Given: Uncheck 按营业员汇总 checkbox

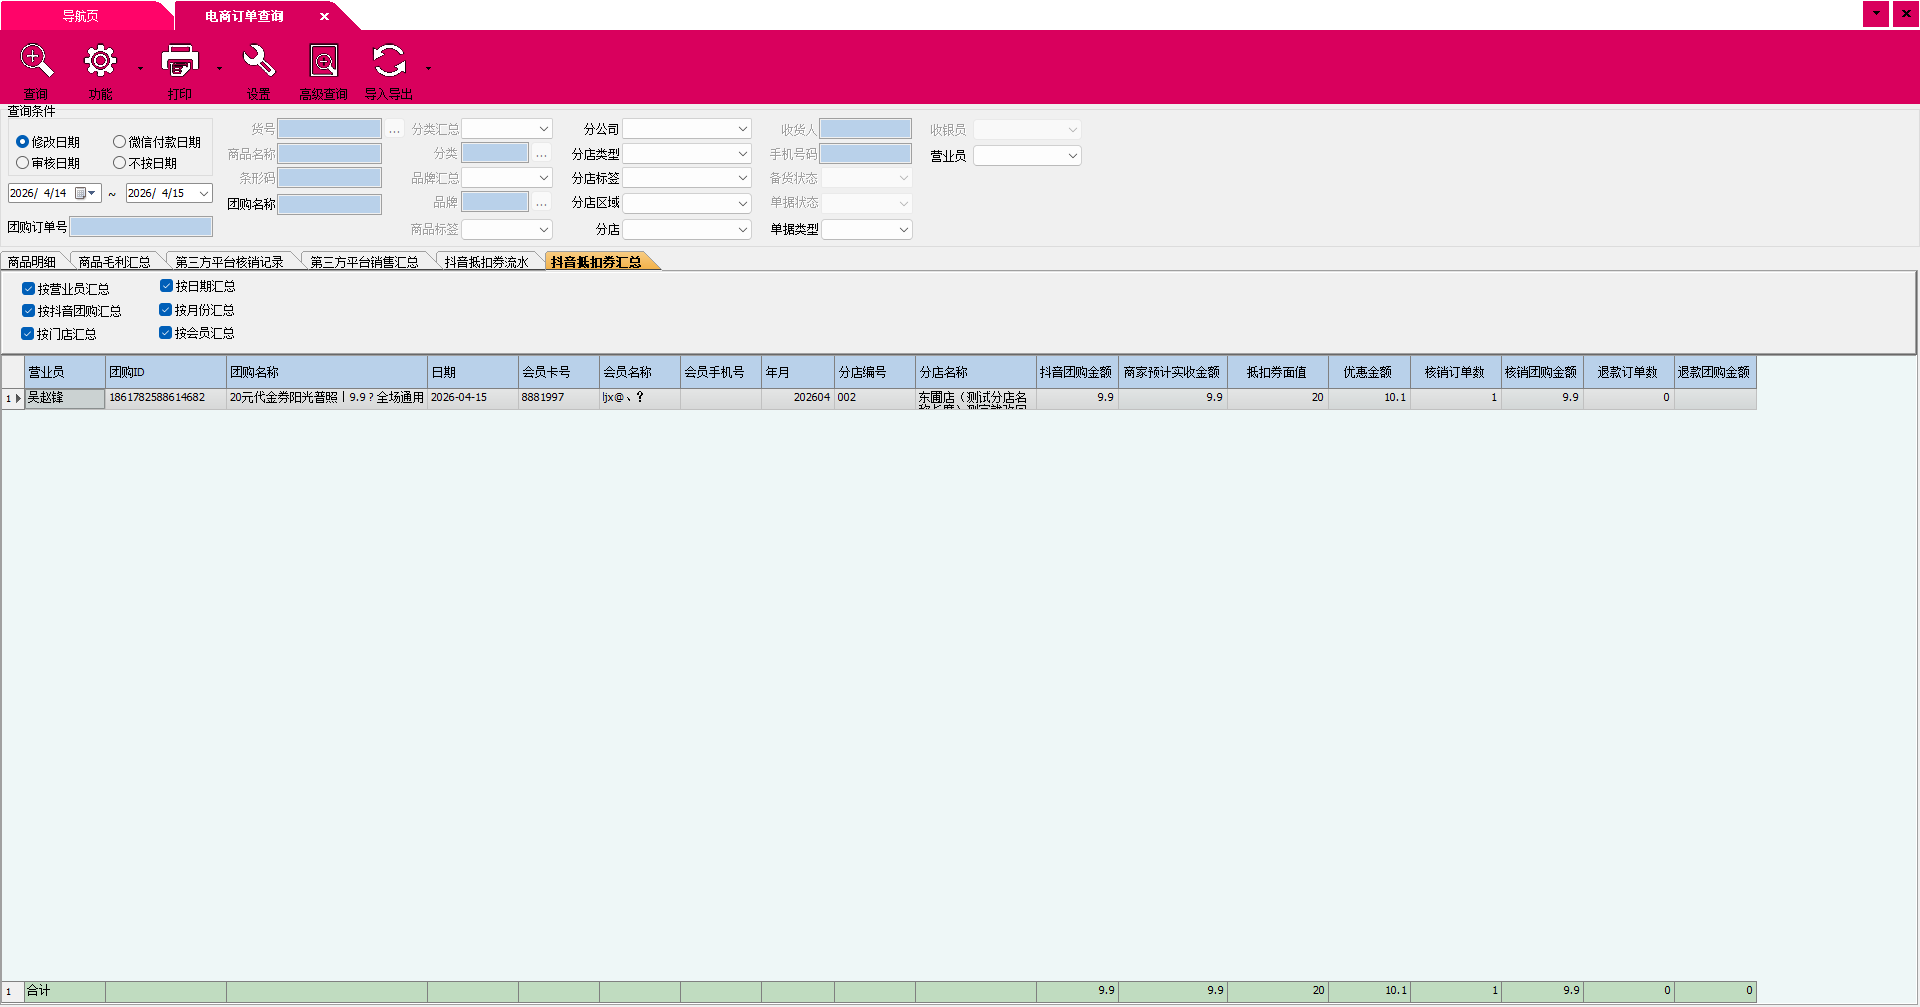Looking at the screenshot, I should point(29,289).
